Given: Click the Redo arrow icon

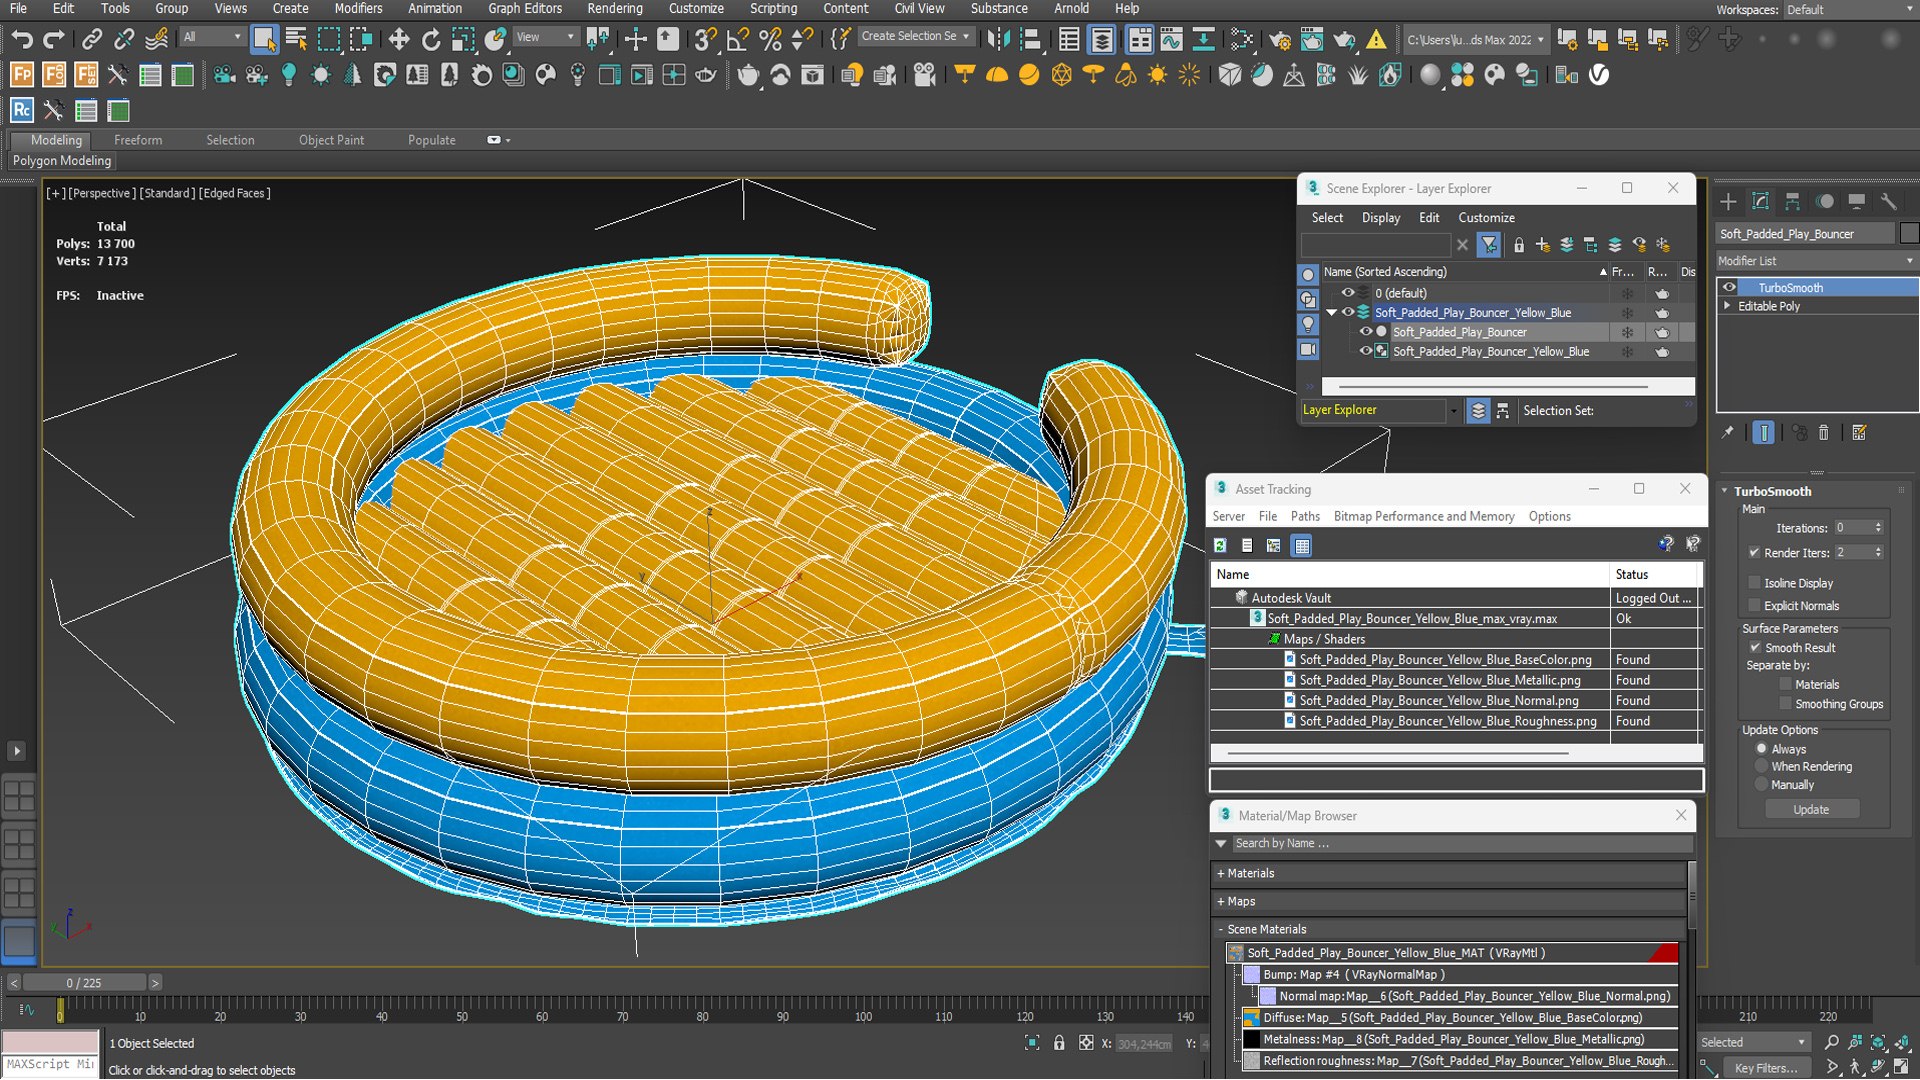Looking at the screenshot, I should pyautogui.click(x=54, y=39).
